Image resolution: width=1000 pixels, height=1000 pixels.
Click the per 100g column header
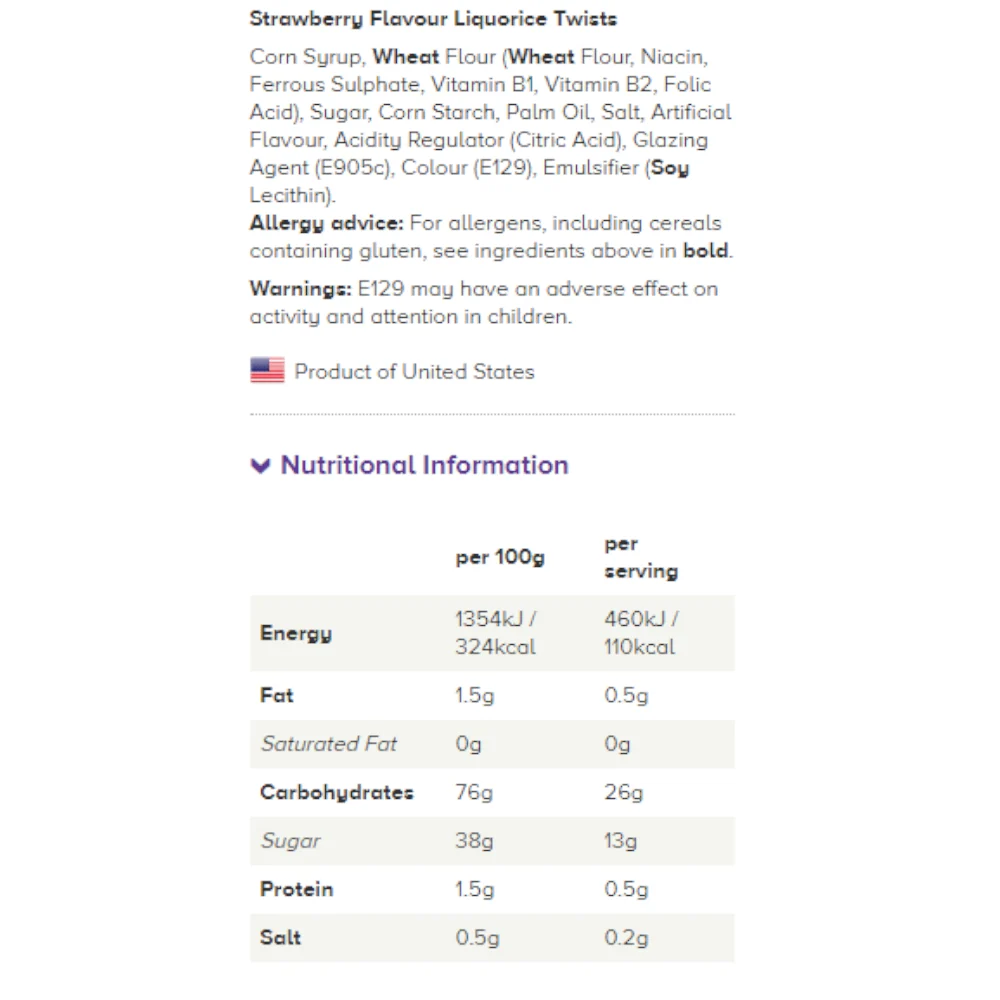coord(500,557)
